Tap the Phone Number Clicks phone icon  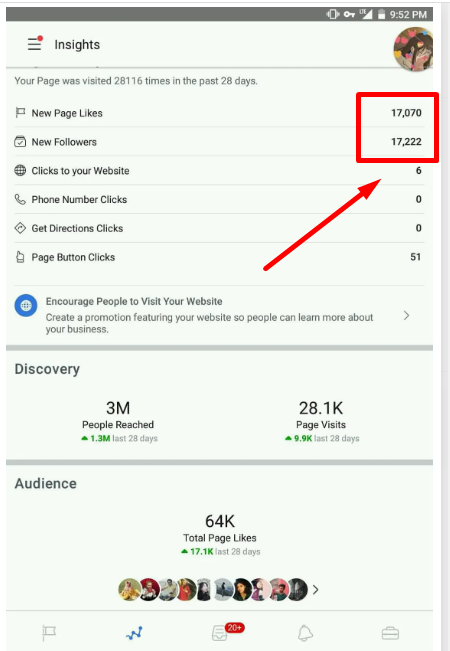pyautogui.click(x=20, y=199)
